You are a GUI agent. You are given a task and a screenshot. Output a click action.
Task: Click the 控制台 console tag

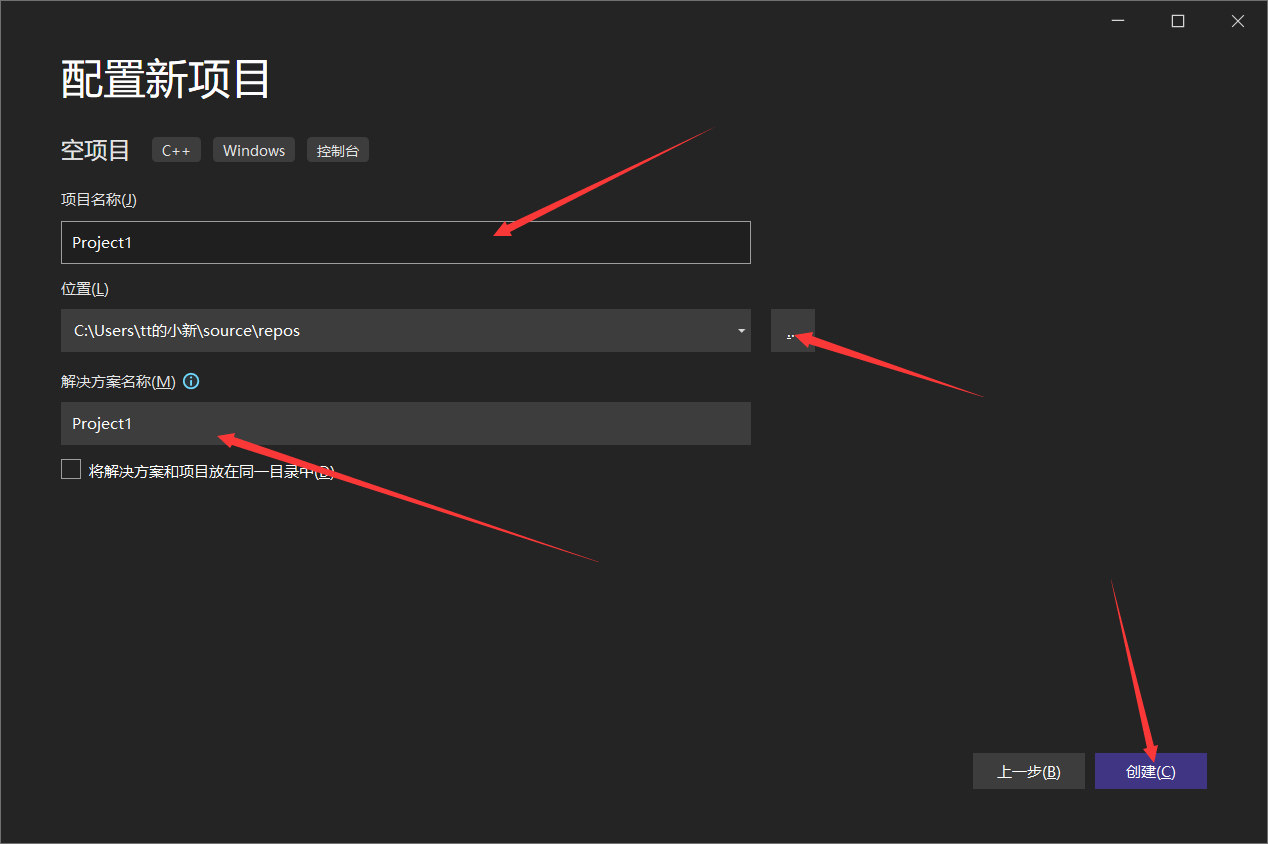pos(337,150)
